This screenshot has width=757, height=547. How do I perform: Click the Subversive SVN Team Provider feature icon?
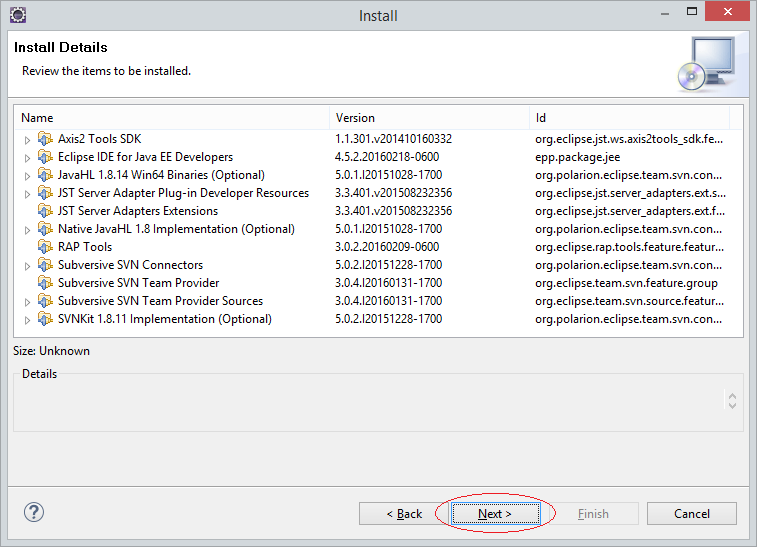(45, 283)
